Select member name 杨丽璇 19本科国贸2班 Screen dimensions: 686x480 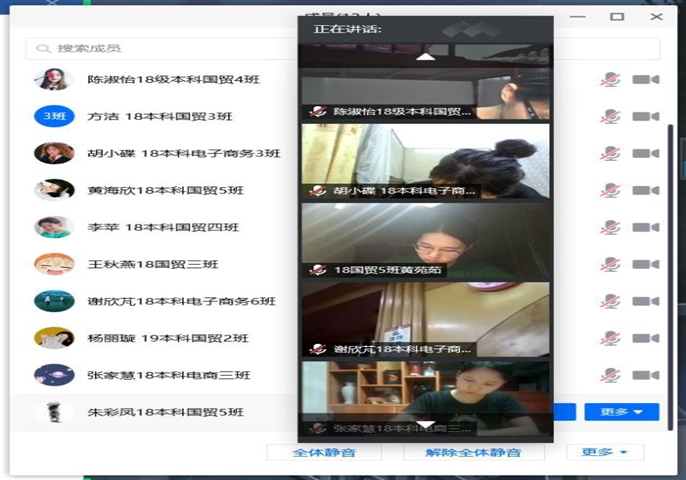point(168,338)
